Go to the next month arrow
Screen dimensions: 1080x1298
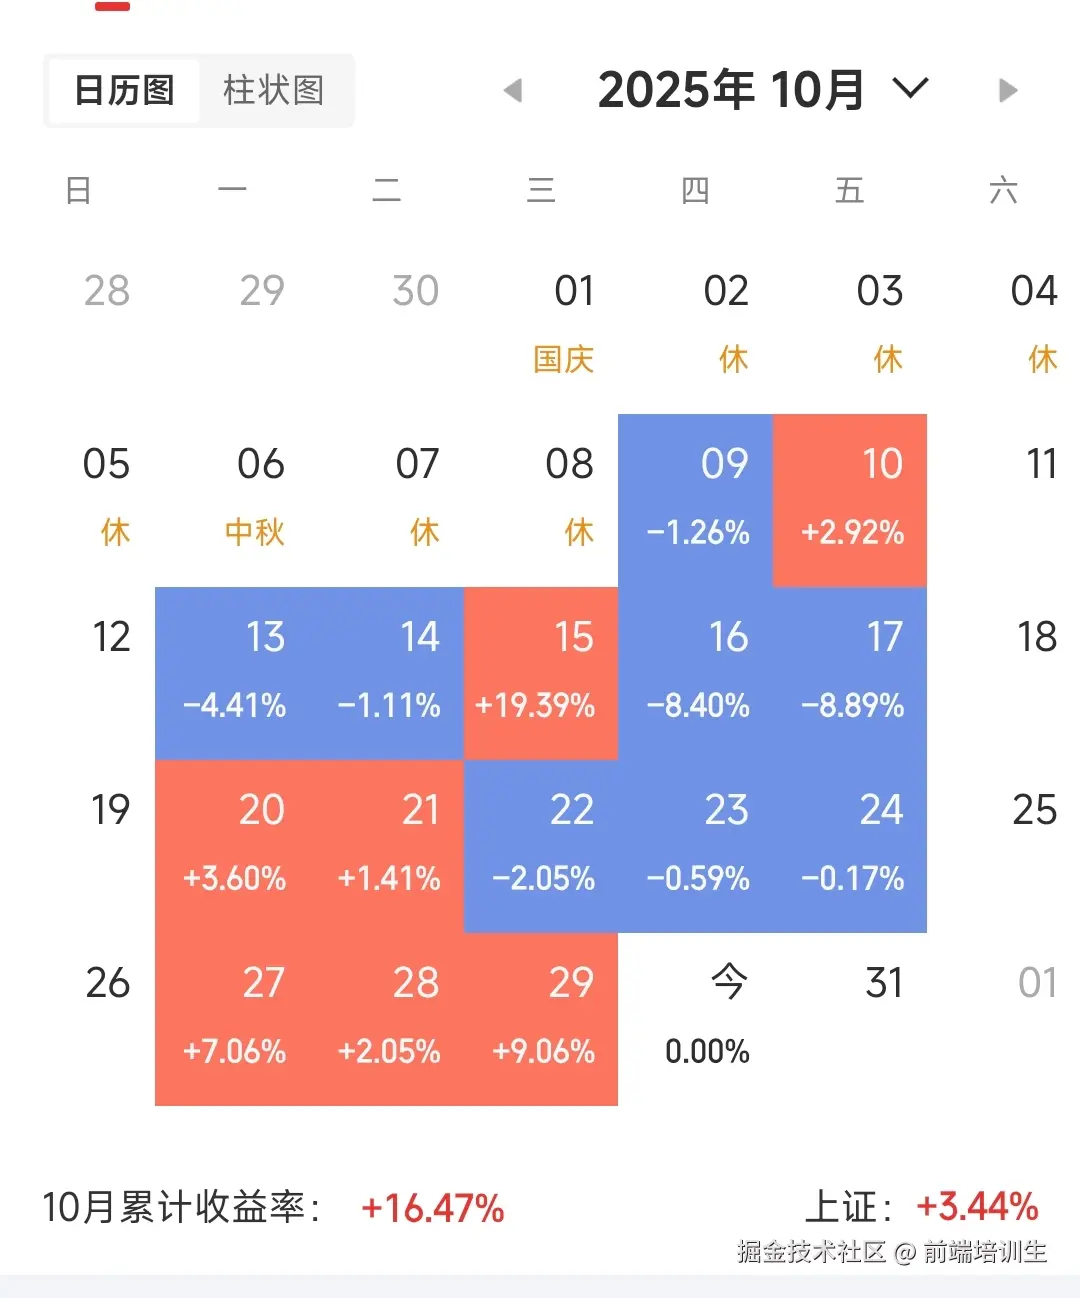[1008, 91]
